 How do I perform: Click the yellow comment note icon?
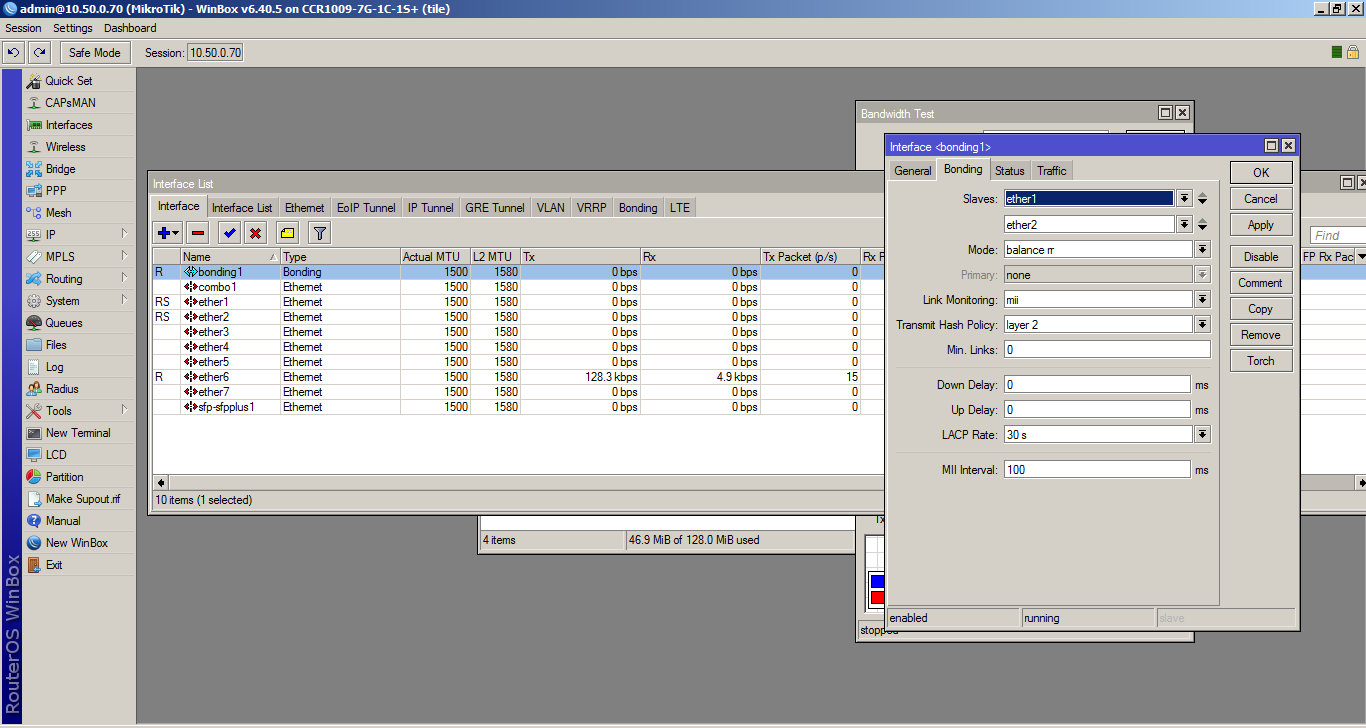287,233
